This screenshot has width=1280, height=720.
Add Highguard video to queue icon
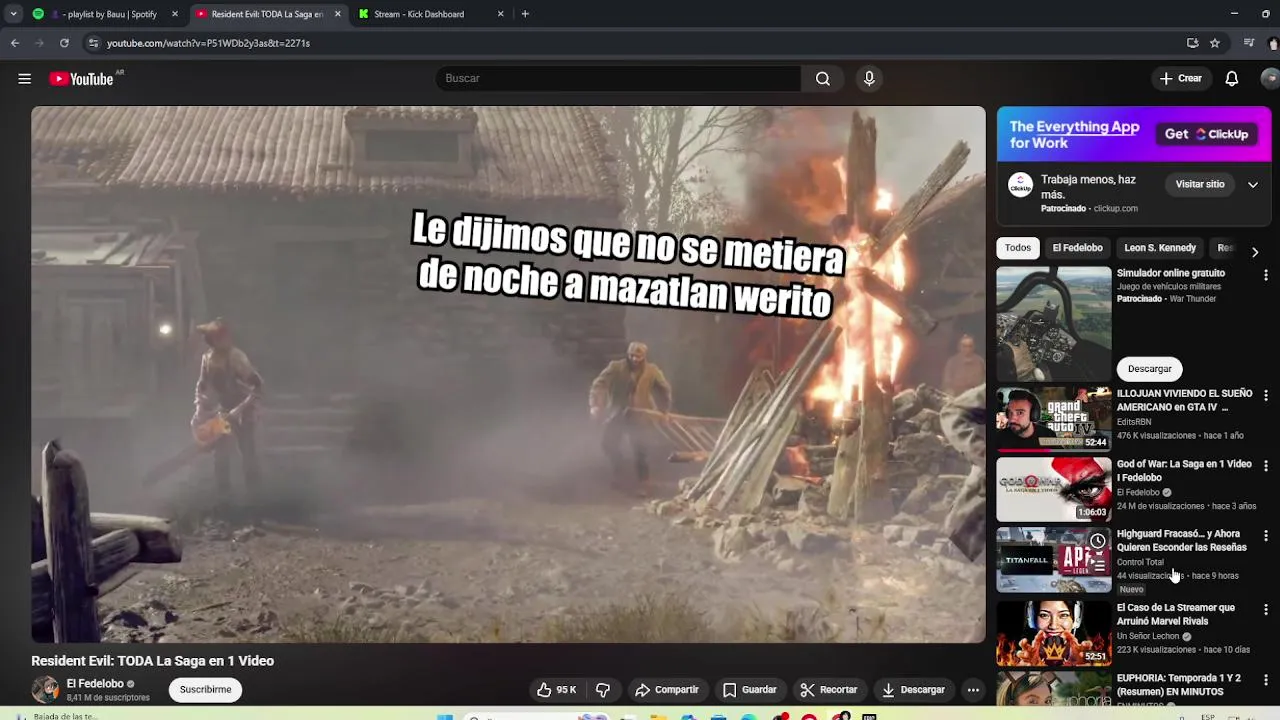(1097, 565)
